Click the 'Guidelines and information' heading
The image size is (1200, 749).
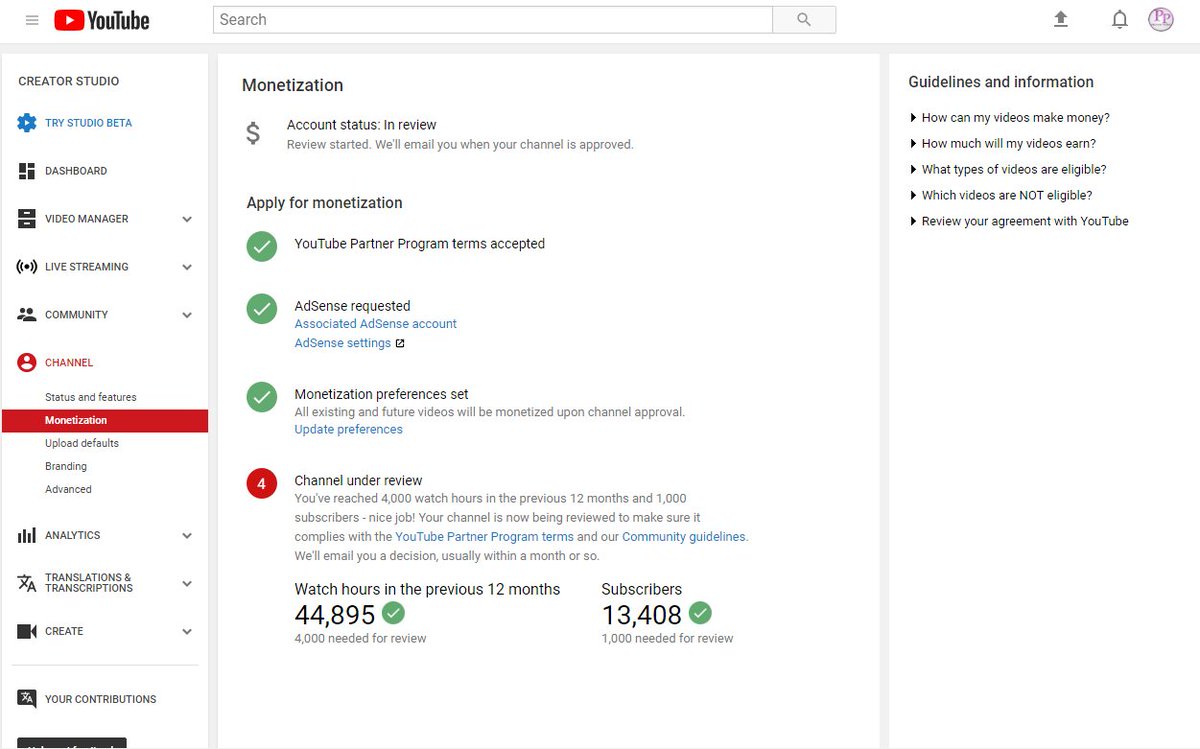(x=1001, y=82)
